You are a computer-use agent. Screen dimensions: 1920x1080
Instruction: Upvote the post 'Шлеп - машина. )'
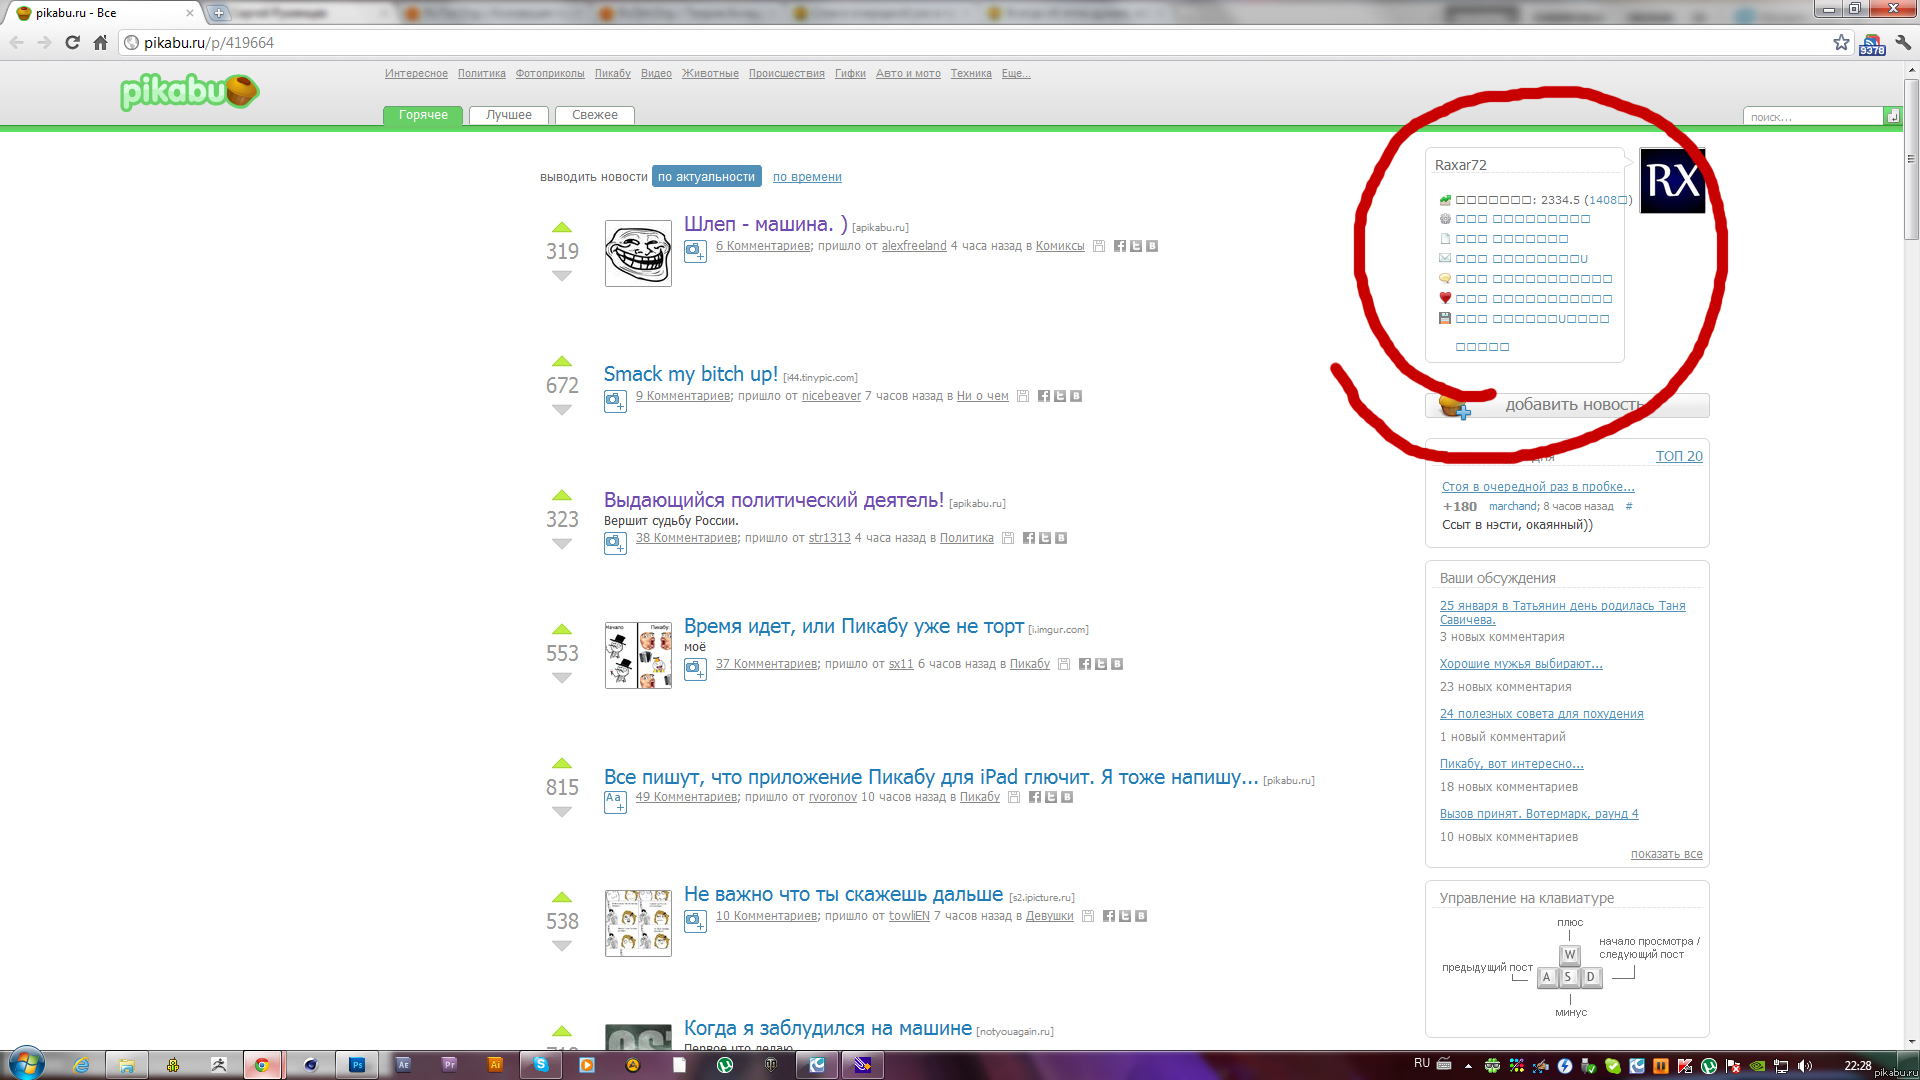(562, 228)
